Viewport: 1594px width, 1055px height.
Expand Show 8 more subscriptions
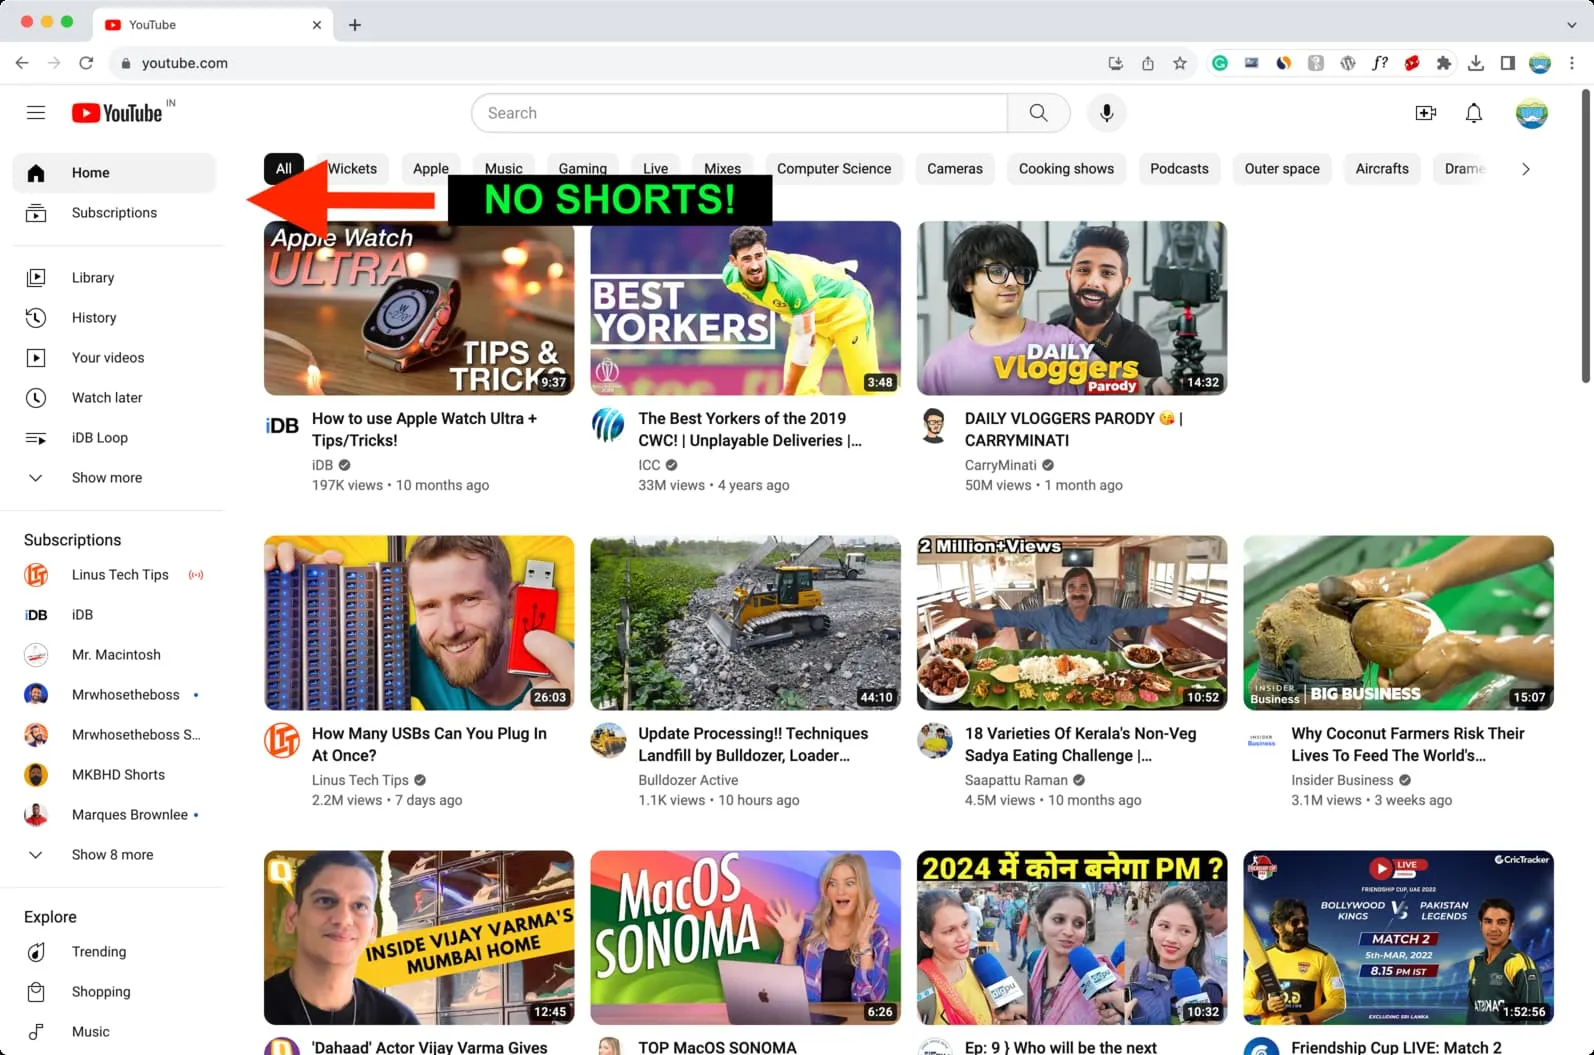114,855
